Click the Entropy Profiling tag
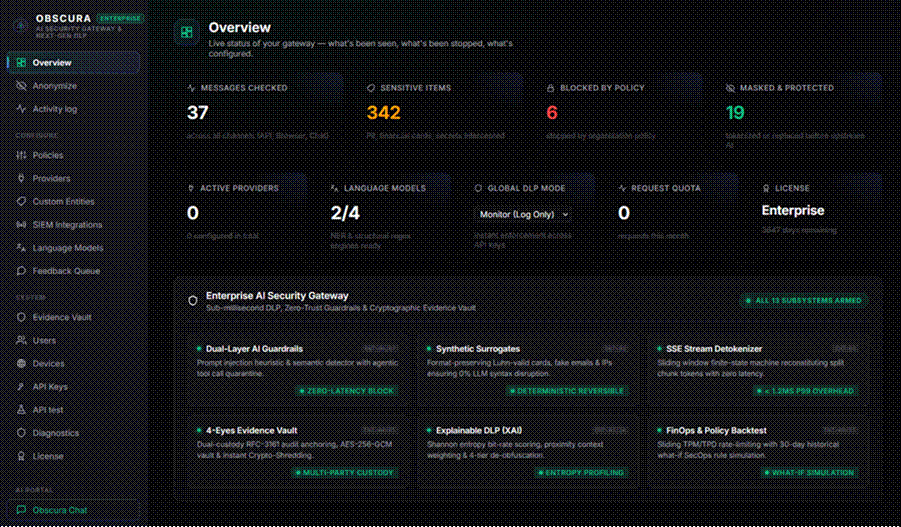The width and height of the screenshot is (901, 527). pyautogui.click(x=581, y=472)
